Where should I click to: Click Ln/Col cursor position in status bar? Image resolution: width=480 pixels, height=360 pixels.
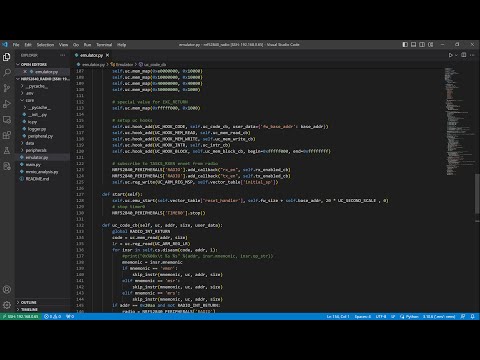[x=338, y=317]
